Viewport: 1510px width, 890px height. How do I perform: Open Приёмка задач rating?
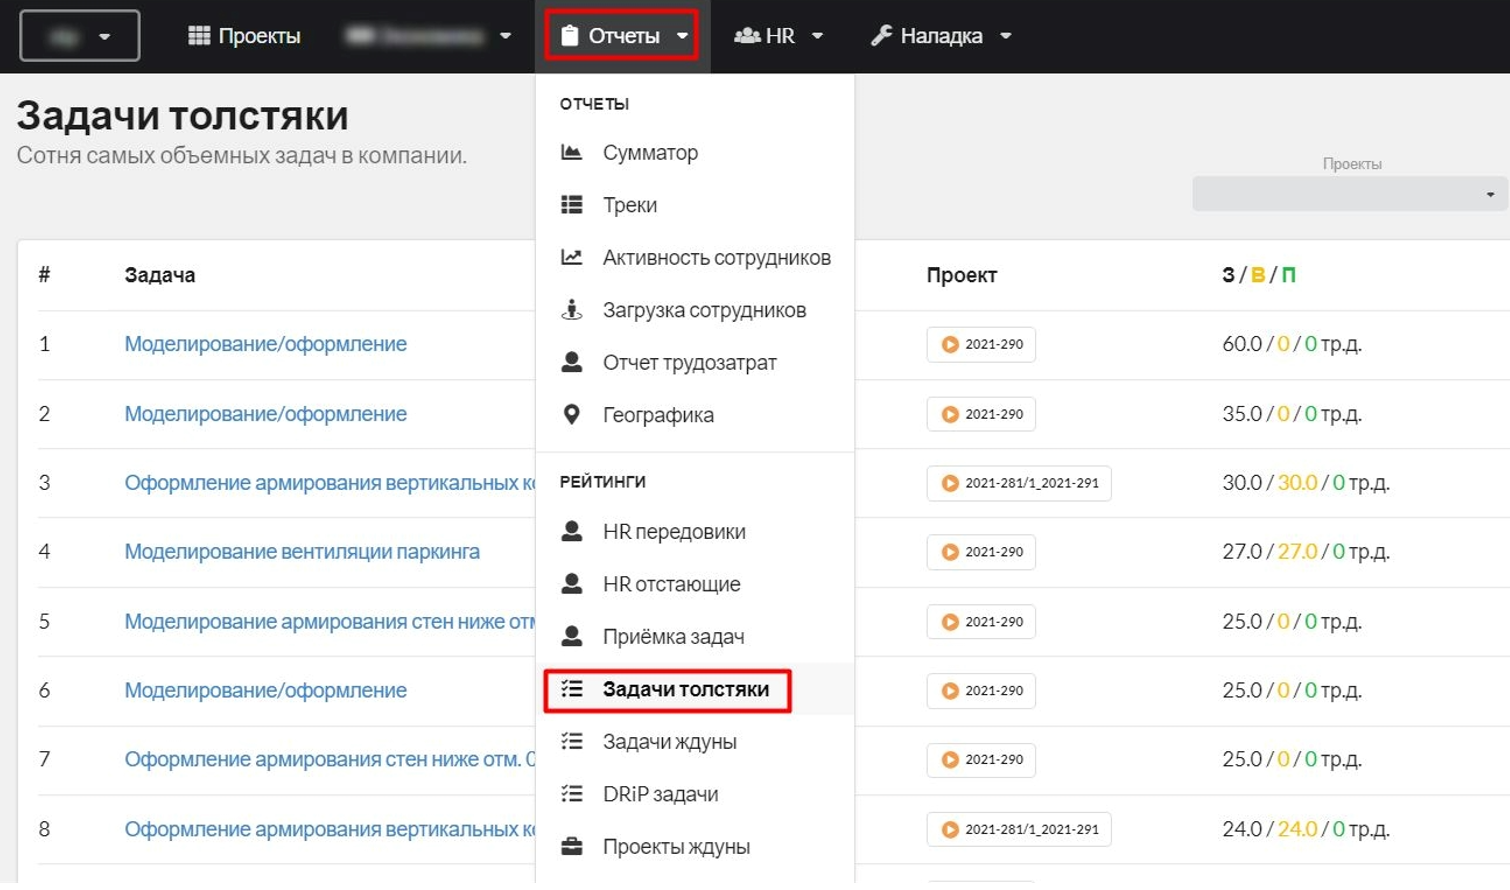(695, 637)
